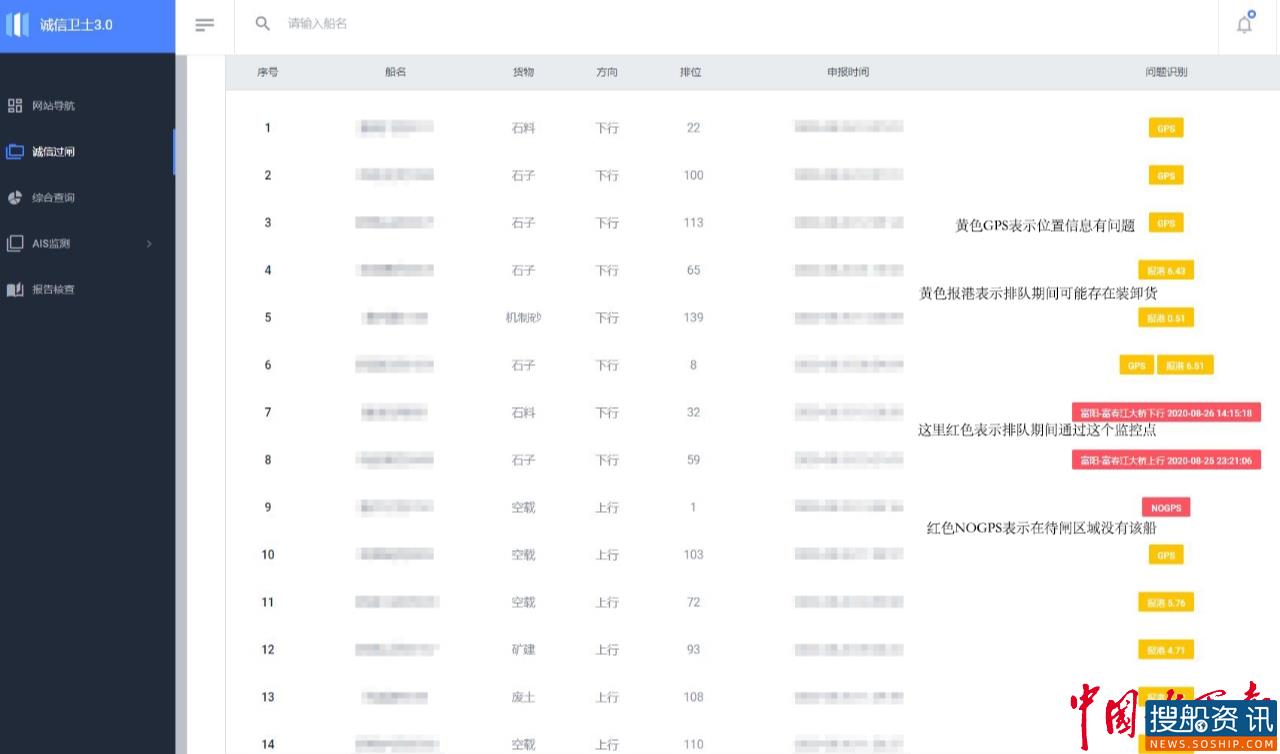Viewport: 1280px width, 754px height.
Task: Click the 报港 6.43 tag
Action: [x=1166, y=271]
